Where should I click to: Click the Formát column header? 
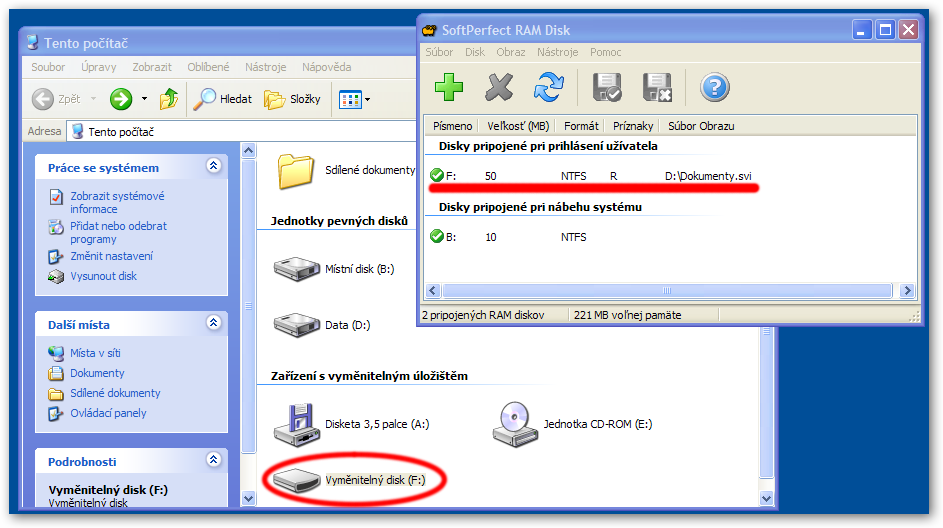pos(580,126)
